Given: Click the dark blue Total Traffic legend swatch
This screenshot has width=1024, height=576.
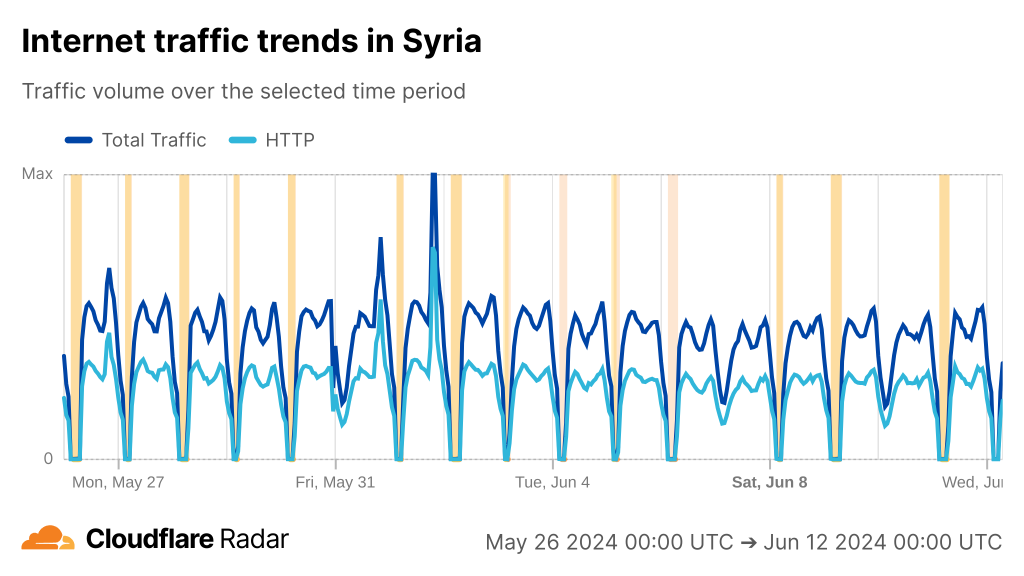Looking at the screenshot, I should pos(79,140).
